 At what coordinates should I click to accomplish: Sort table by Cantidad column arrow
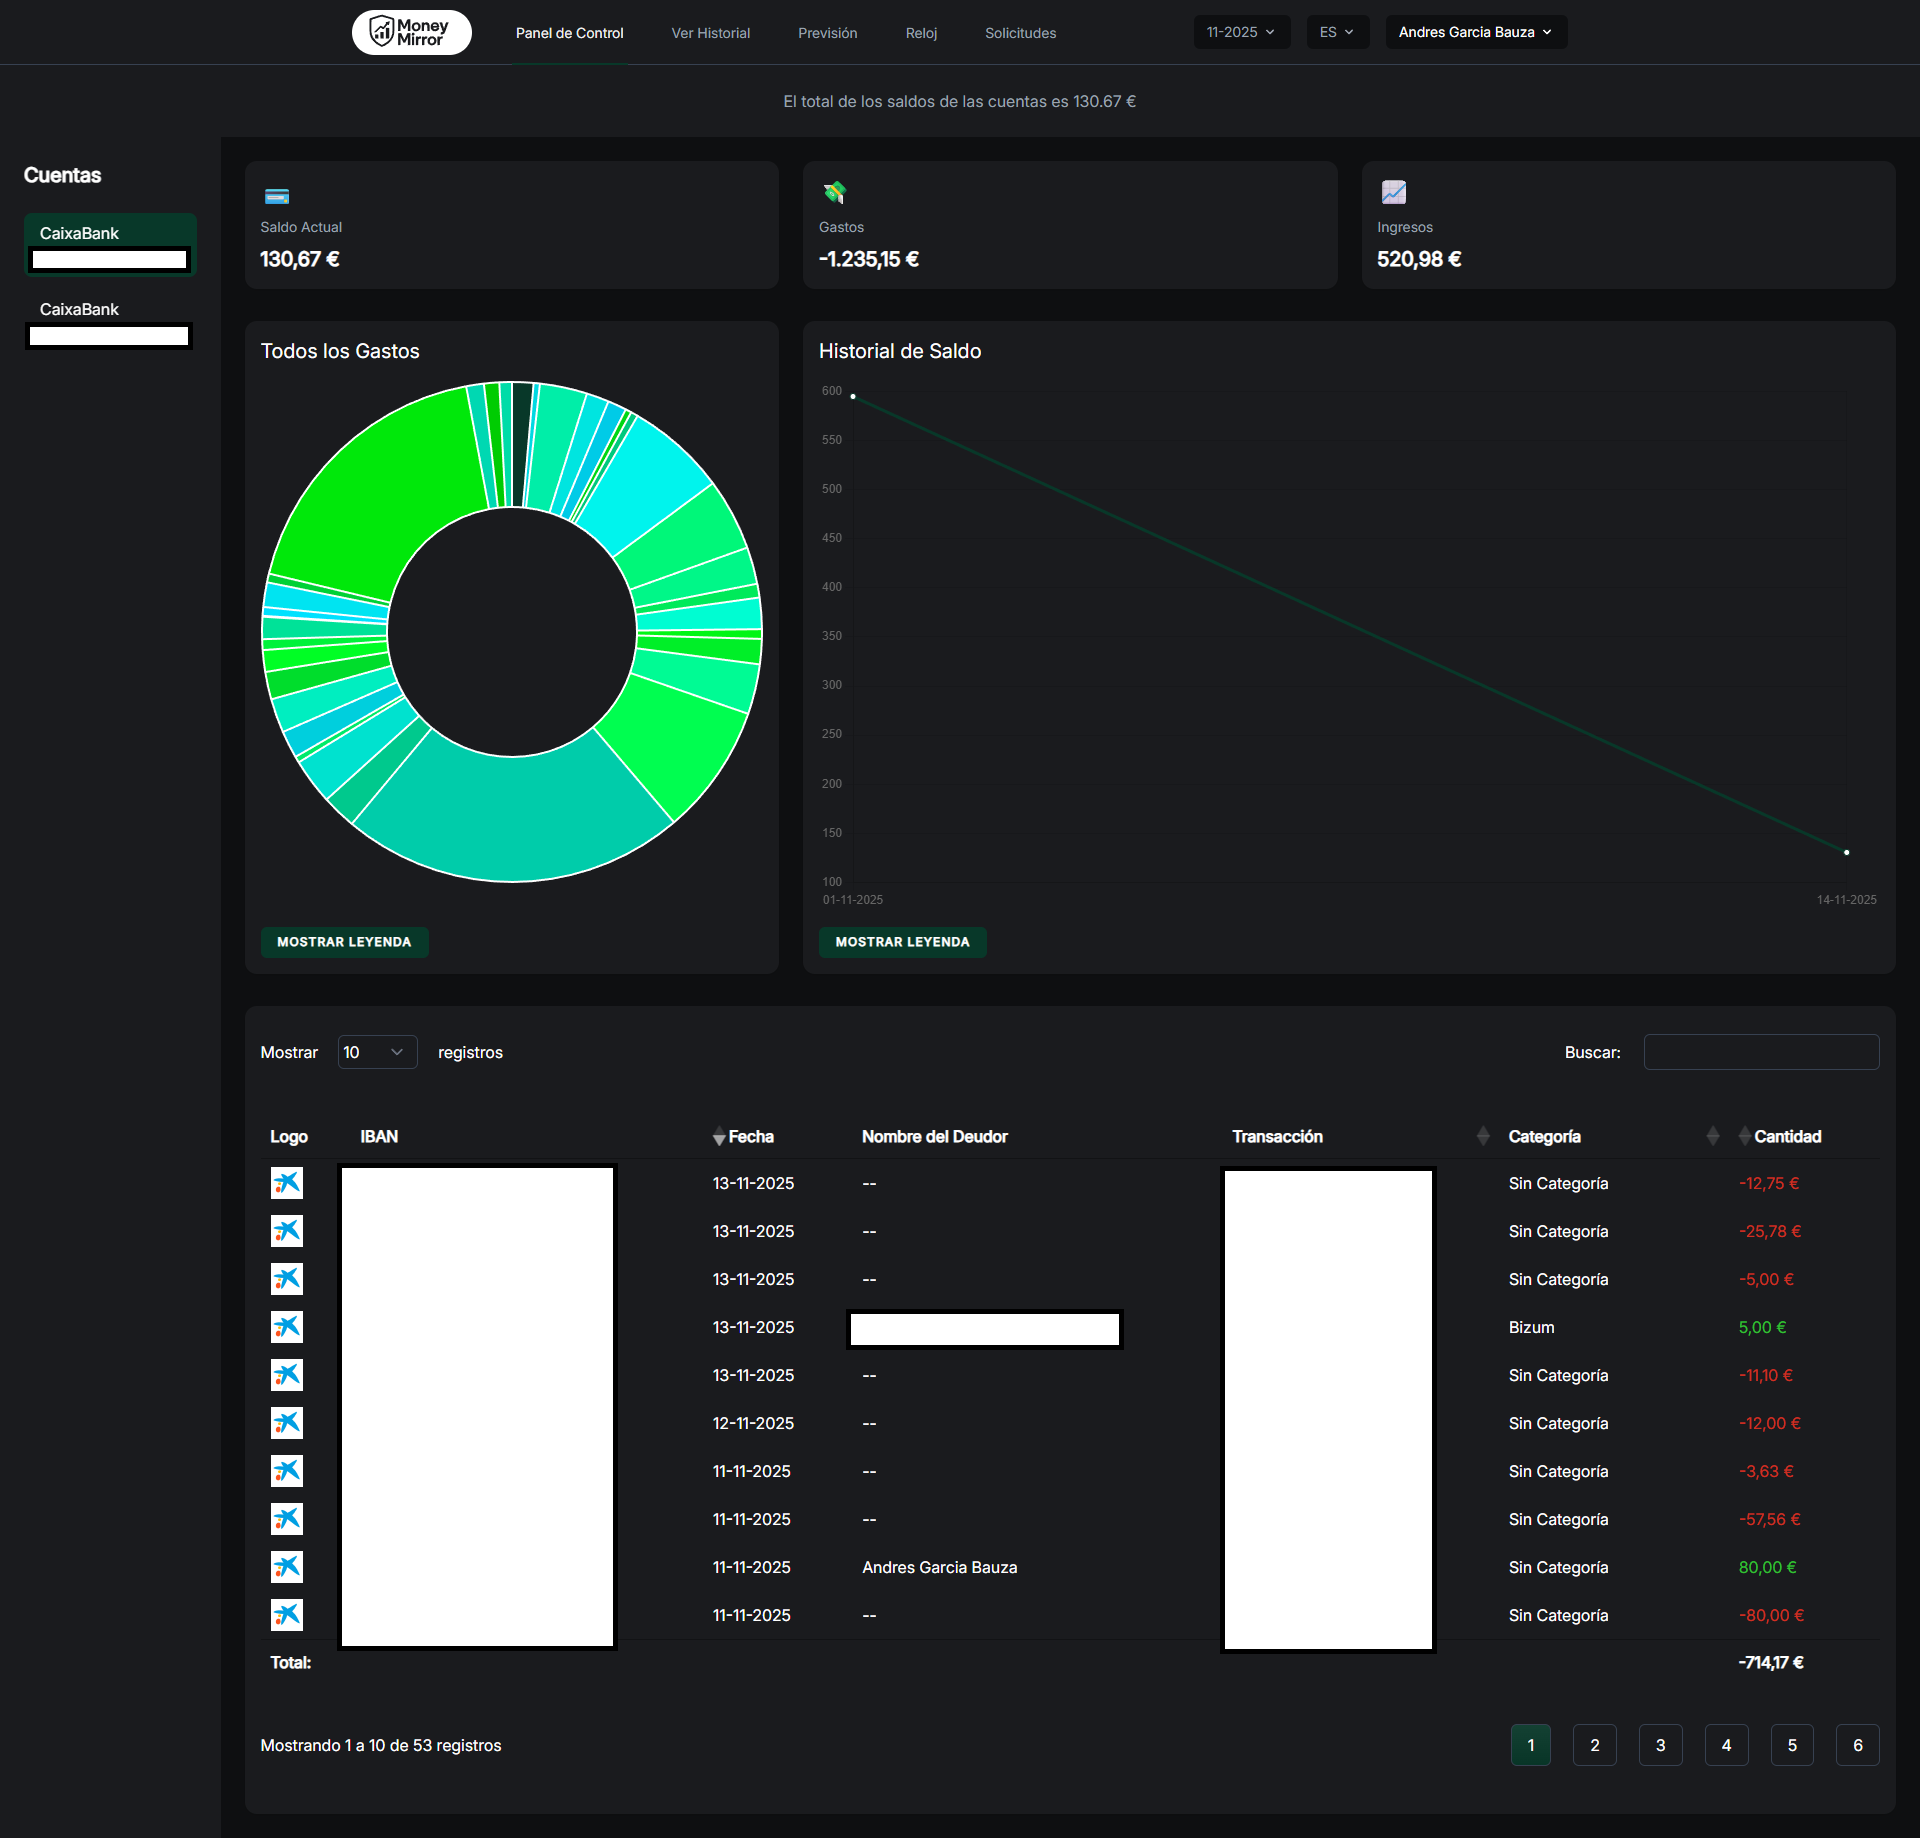point(1744,1137)
